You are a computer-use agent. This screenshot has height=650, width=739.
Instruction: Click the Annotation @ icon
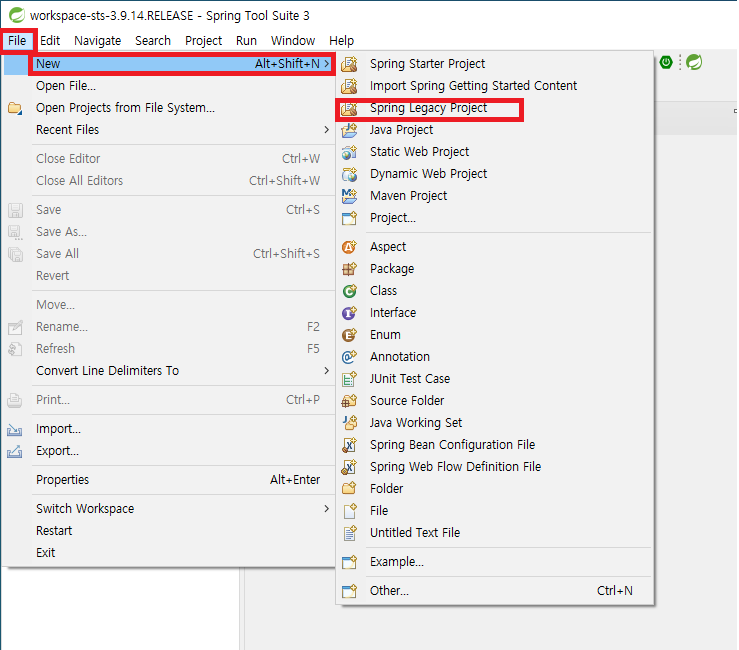click(x=349, y=357)
